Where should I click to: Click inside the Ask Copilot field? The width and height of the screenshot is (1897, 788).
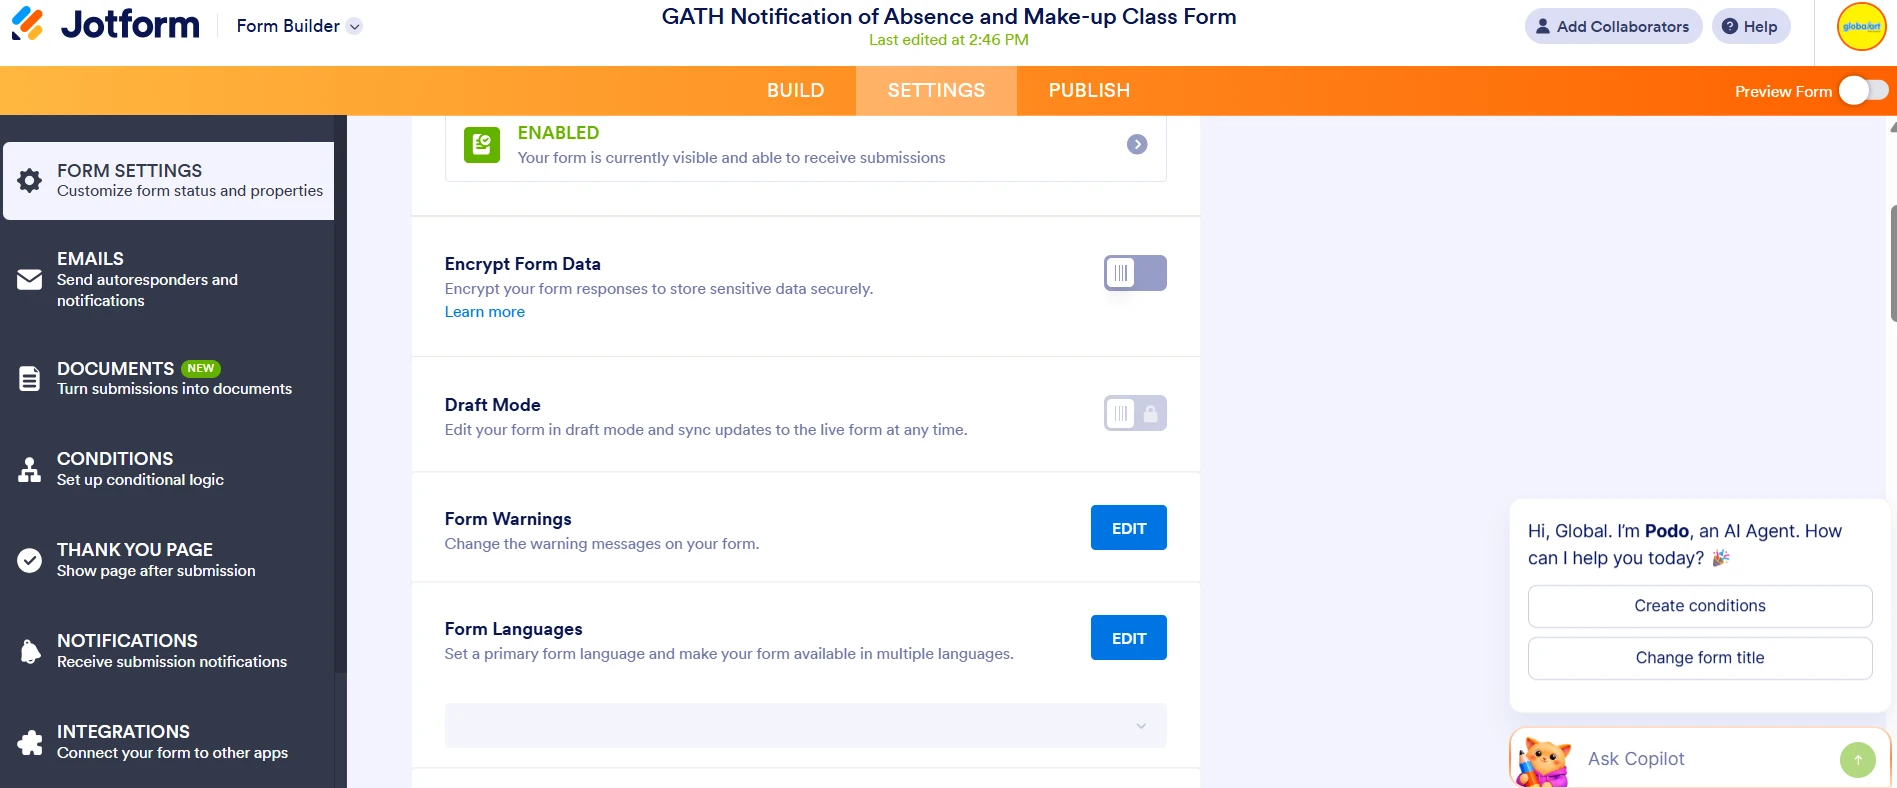click(1700, 758)
